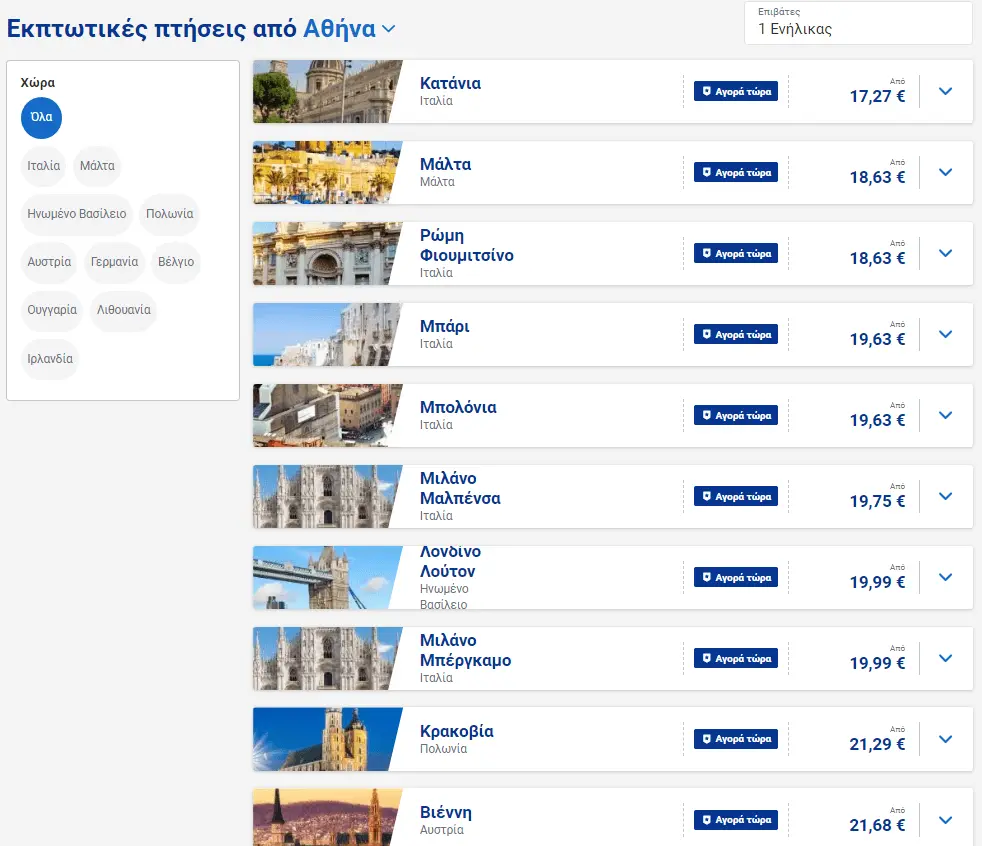
Task: Click Αγορά τώρα for Μπάρι
Action: [x=736, y=334]
